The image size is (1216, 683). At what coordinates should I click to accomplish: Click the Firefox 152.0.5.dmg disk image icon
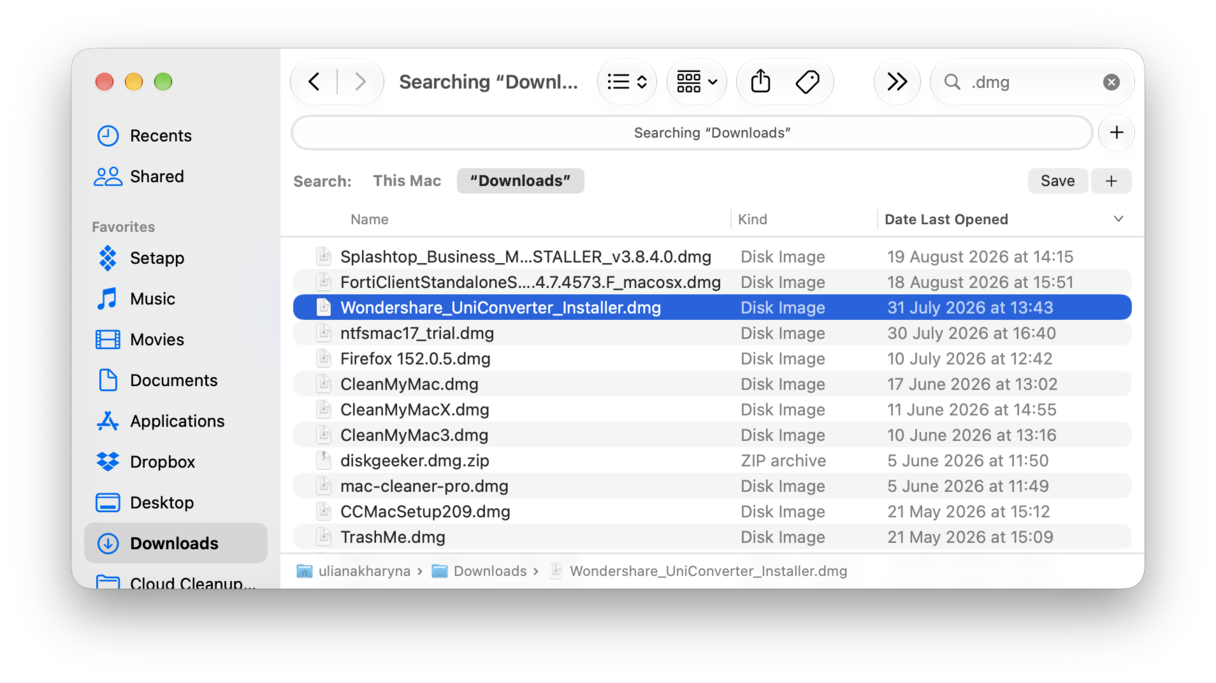pos(323,359)
